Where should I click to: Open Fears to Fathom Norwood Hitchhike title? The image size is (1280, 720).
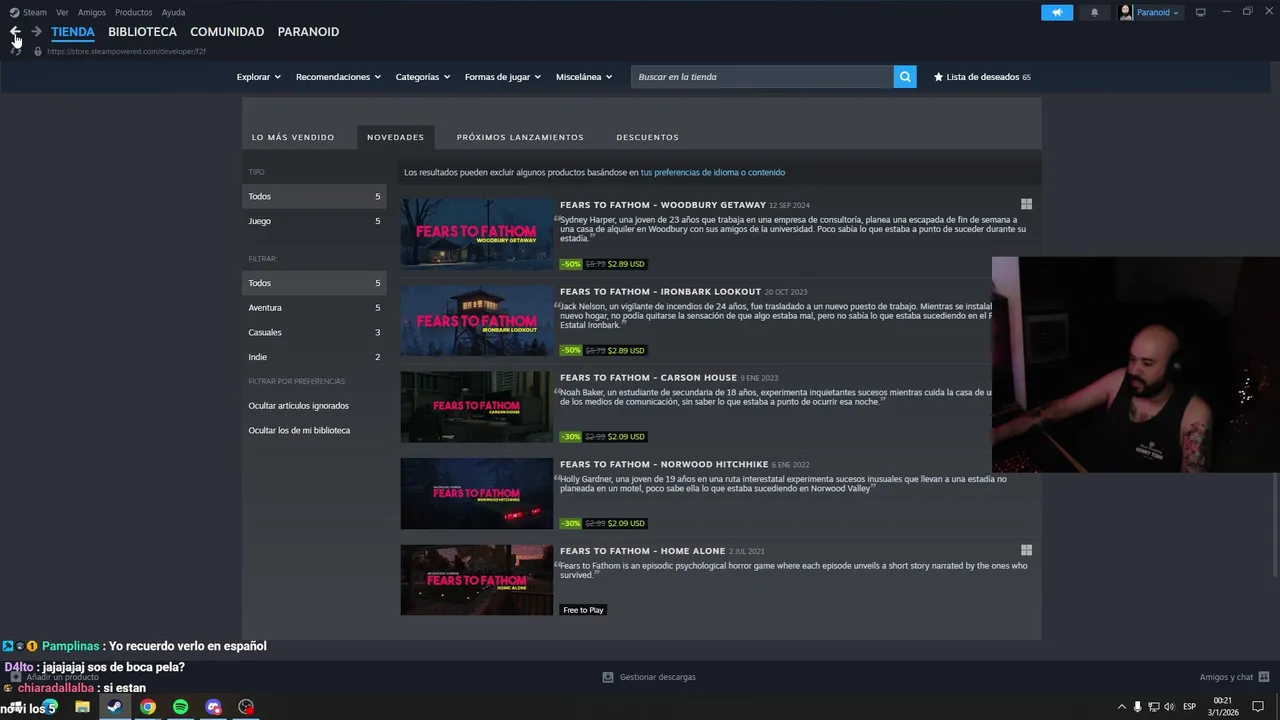coord(664,464)
